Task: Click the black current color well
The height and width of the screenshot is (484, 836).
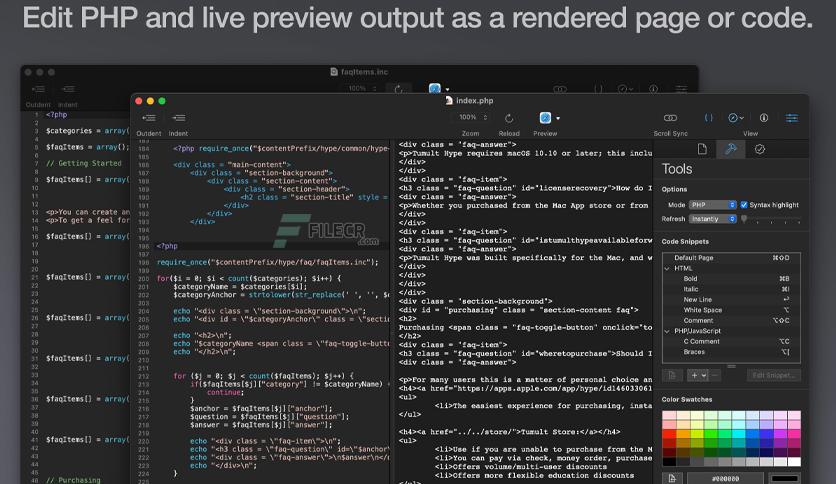Action: [784, 479]
